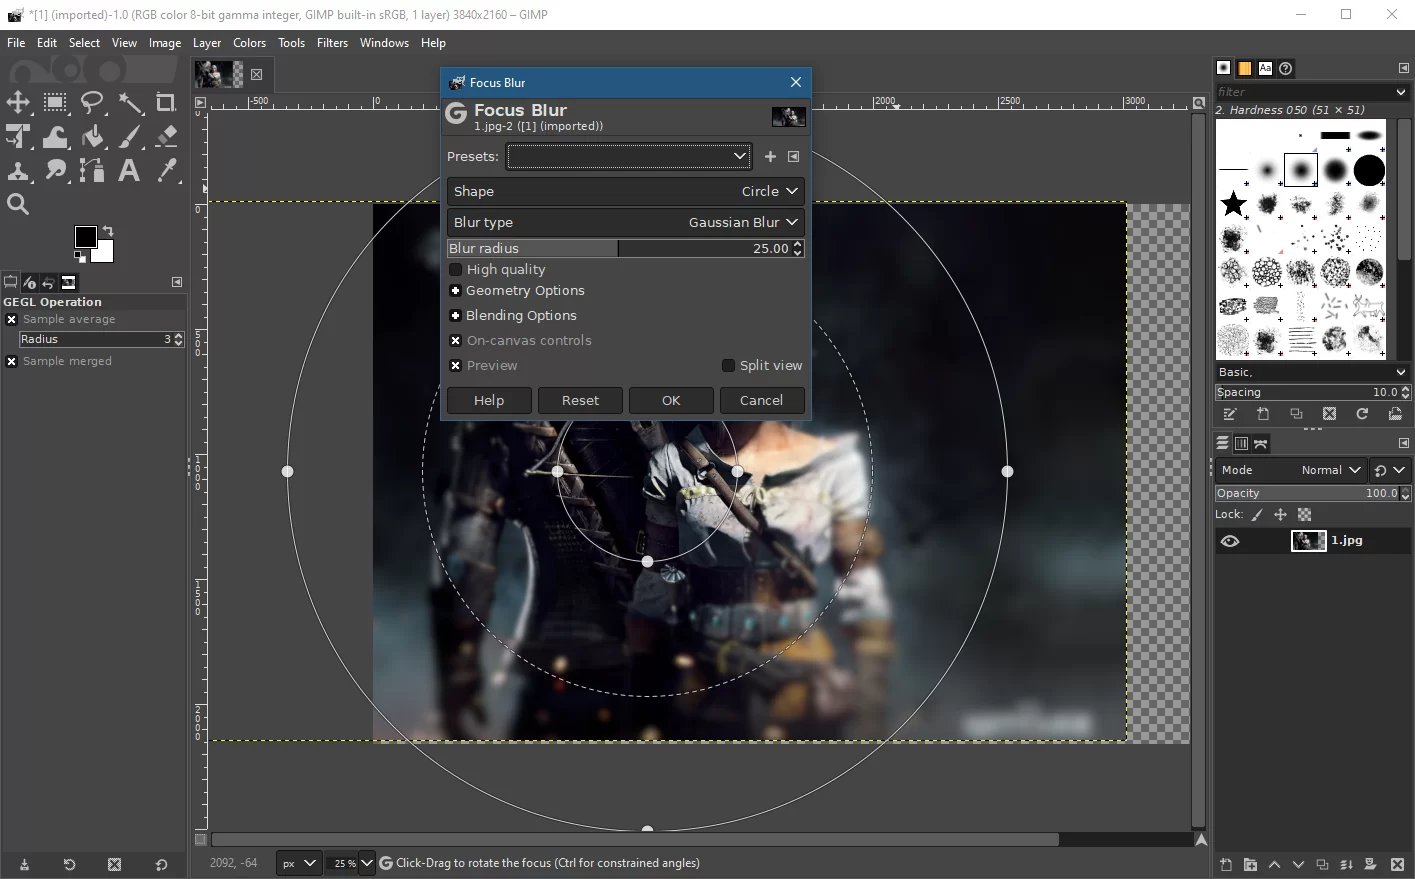This screenshot has width=1415, height=879.
Task: Toggle Sample merged checkbox
Action: click(12, 362)
